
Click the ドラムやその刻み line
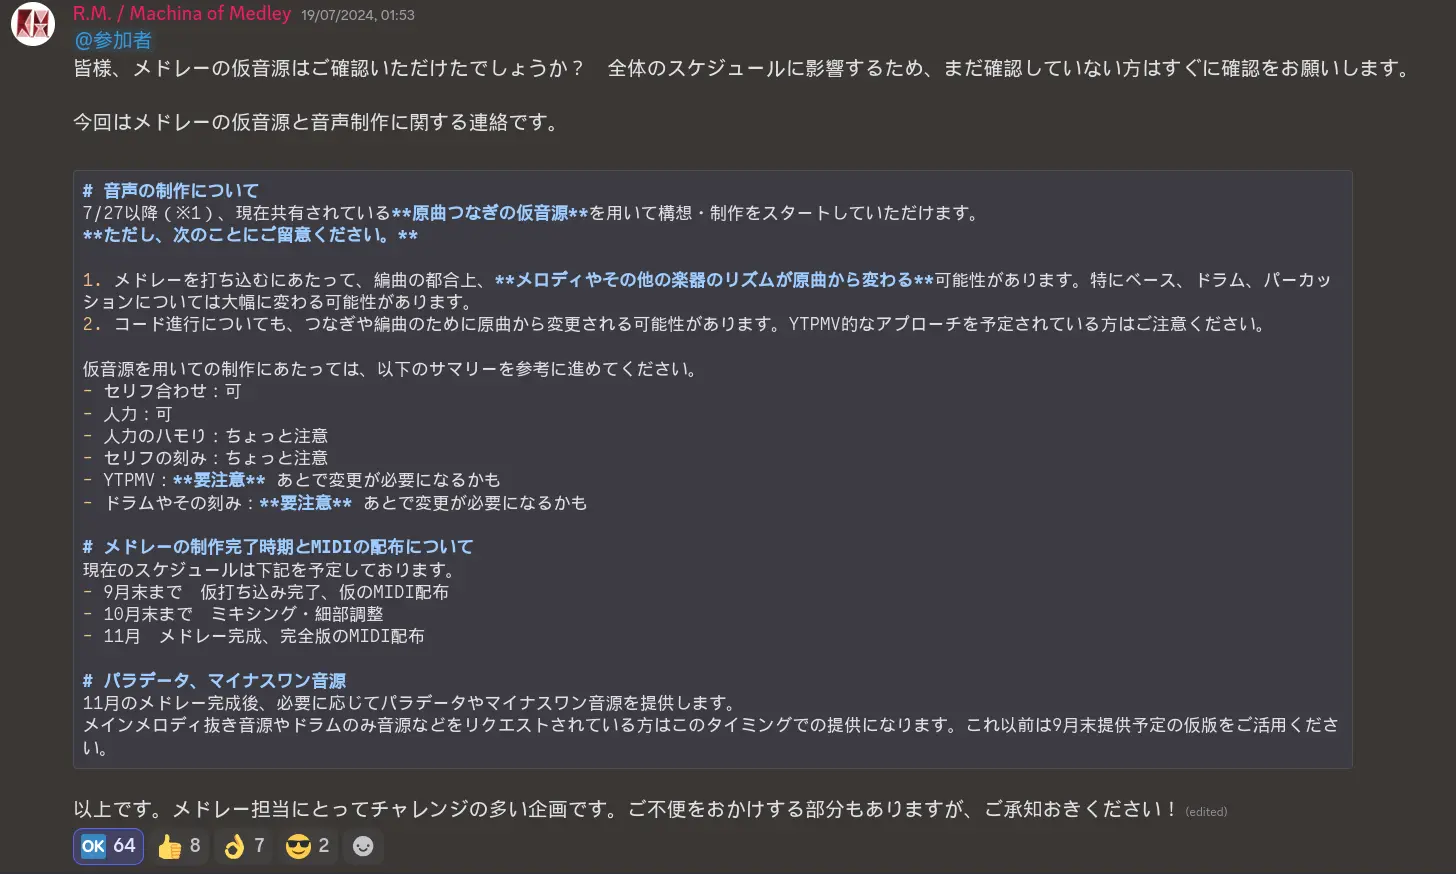335,503
